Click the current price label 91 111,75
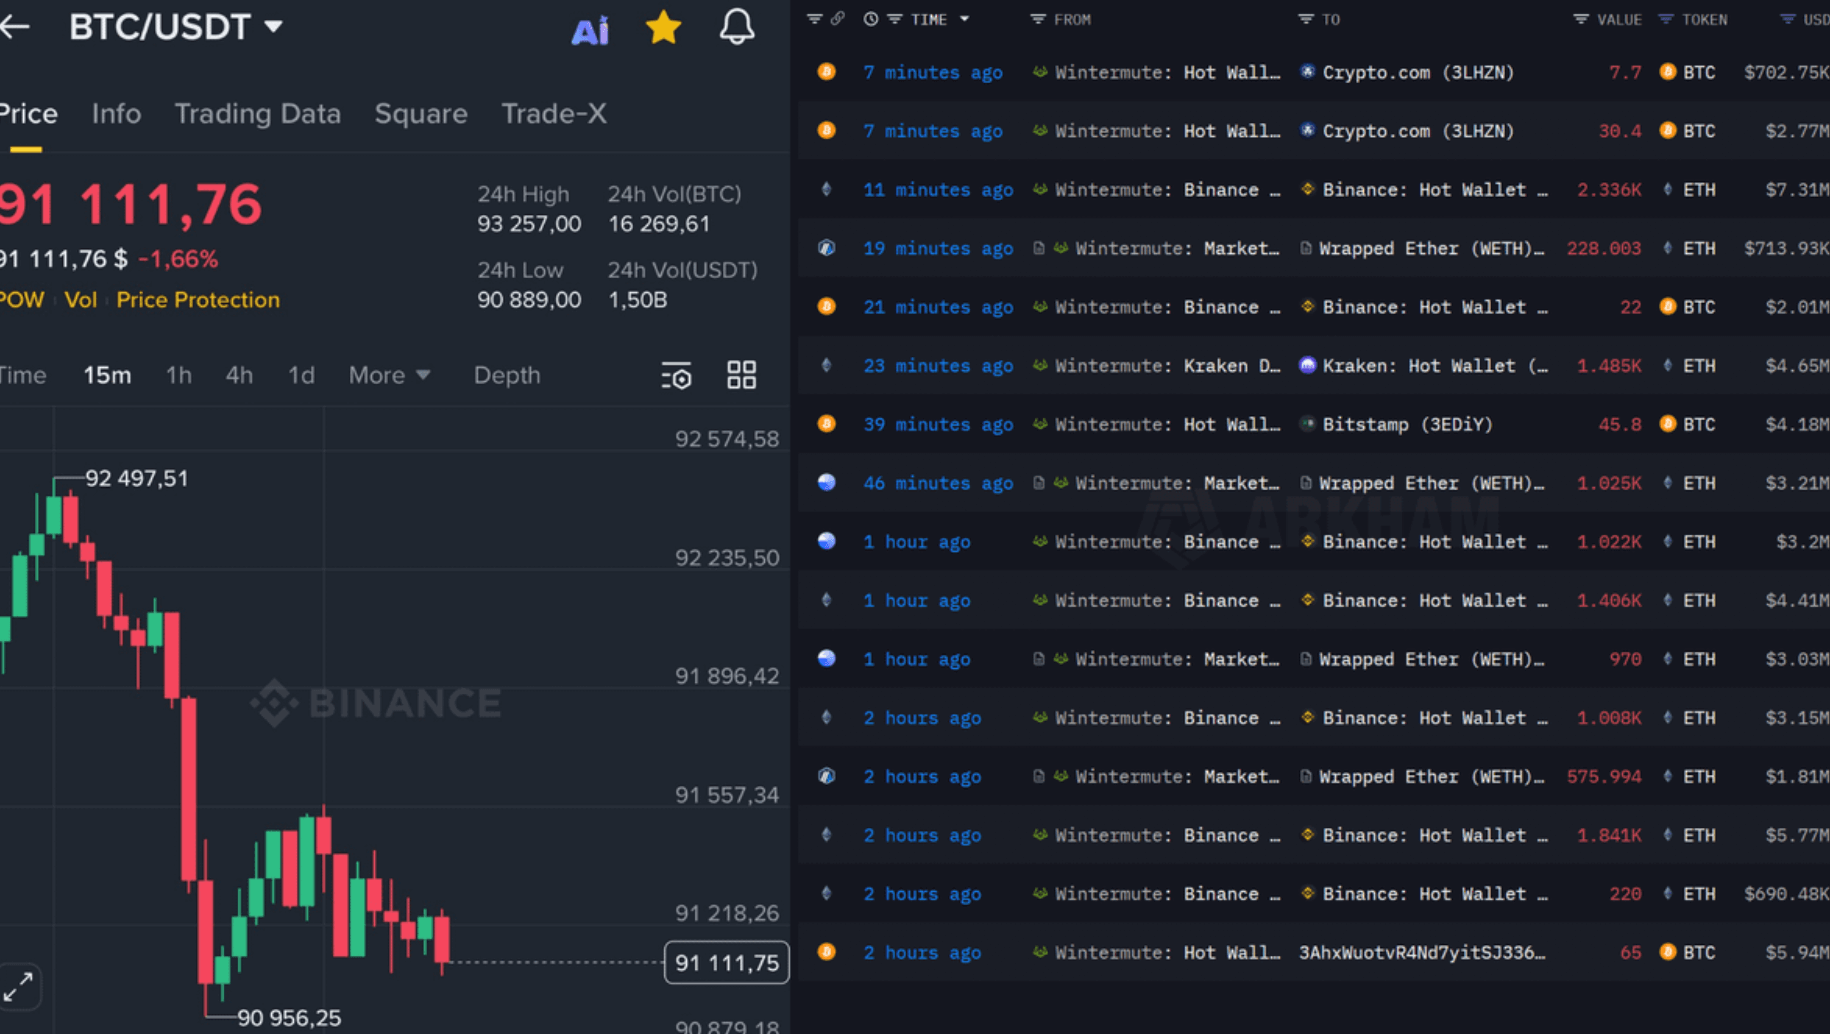The image size is (1830, 1034). (x=727, y=963)
